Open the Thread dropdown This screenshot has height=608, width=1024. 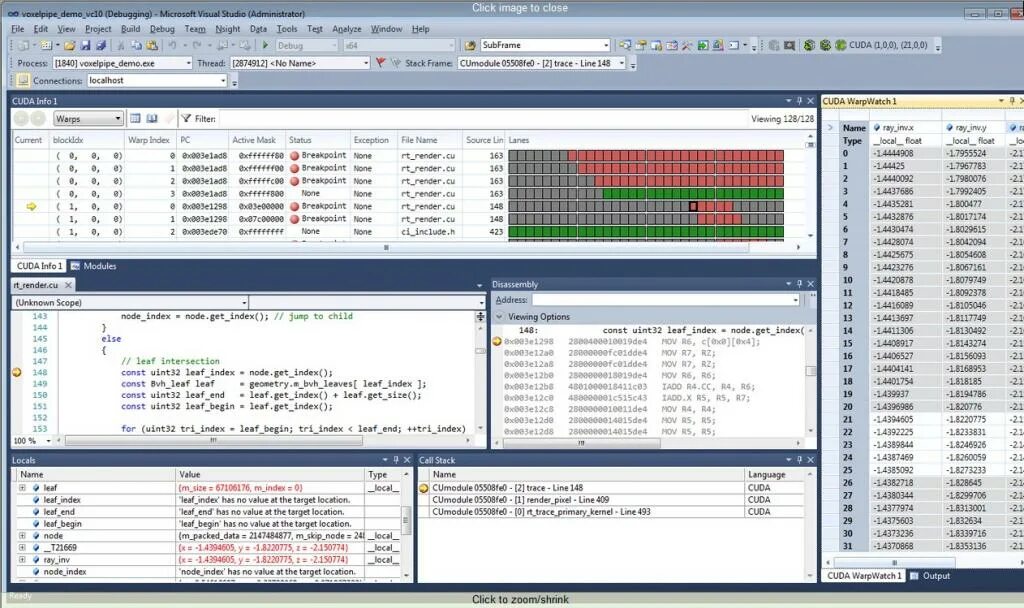pos(366,63)
